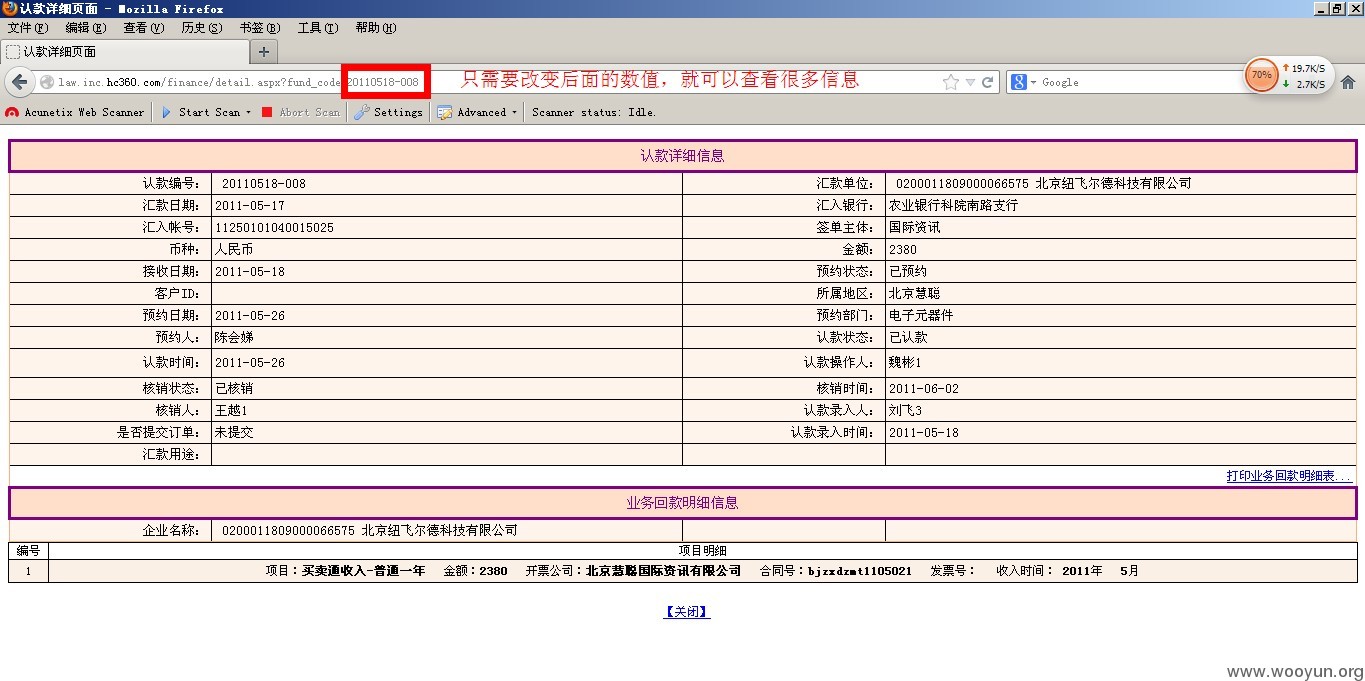Click the 认款状态 value 已认款

908,338
